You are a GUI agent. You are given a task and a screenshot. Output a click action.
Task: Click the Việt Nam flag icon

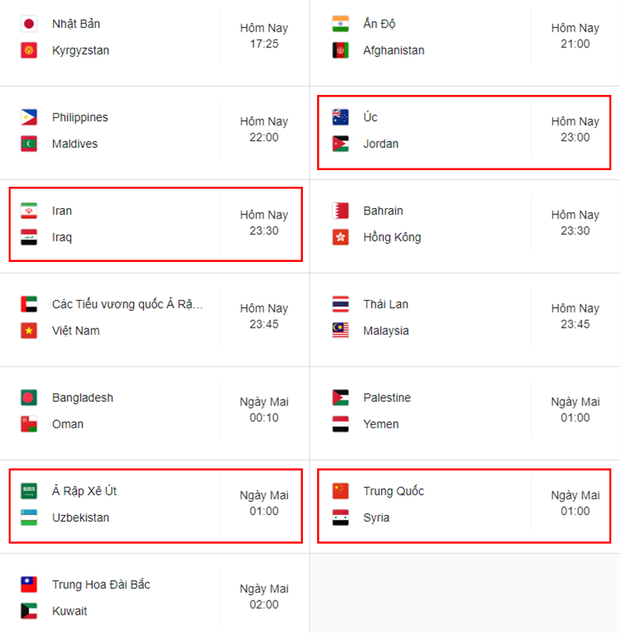click(x=29, y=331)
